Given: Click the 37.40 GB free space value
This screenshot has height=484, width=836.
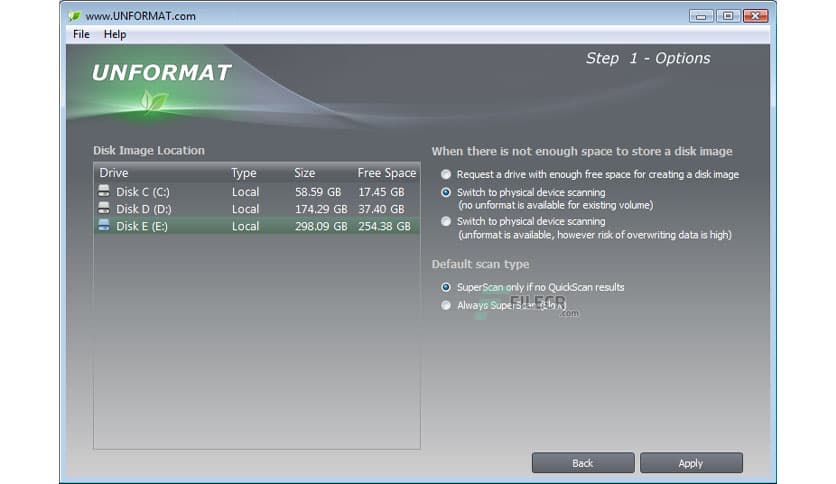Looking at the screenshot, I should click(381, 209).
